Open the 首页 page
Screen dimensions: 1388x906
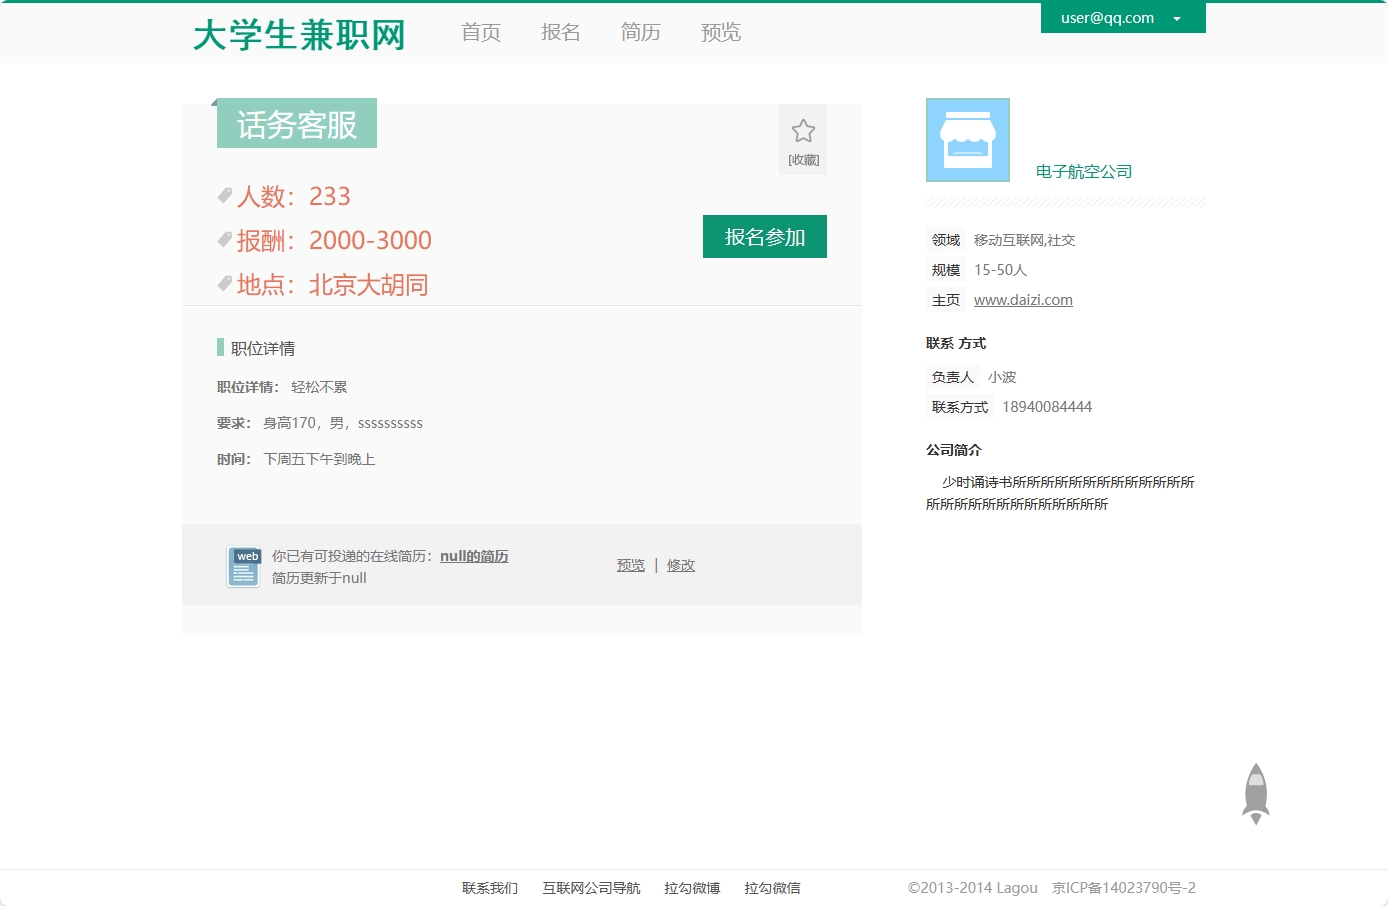[x=480, y=32]
